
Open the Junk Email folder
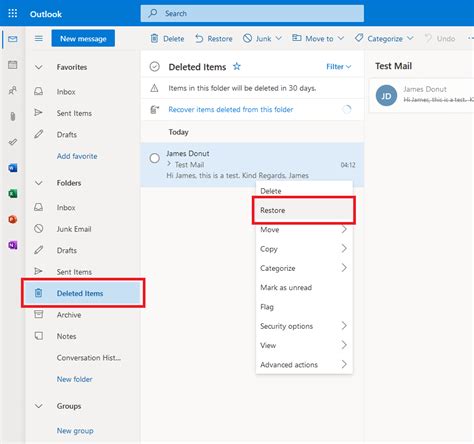coord(82,229)
